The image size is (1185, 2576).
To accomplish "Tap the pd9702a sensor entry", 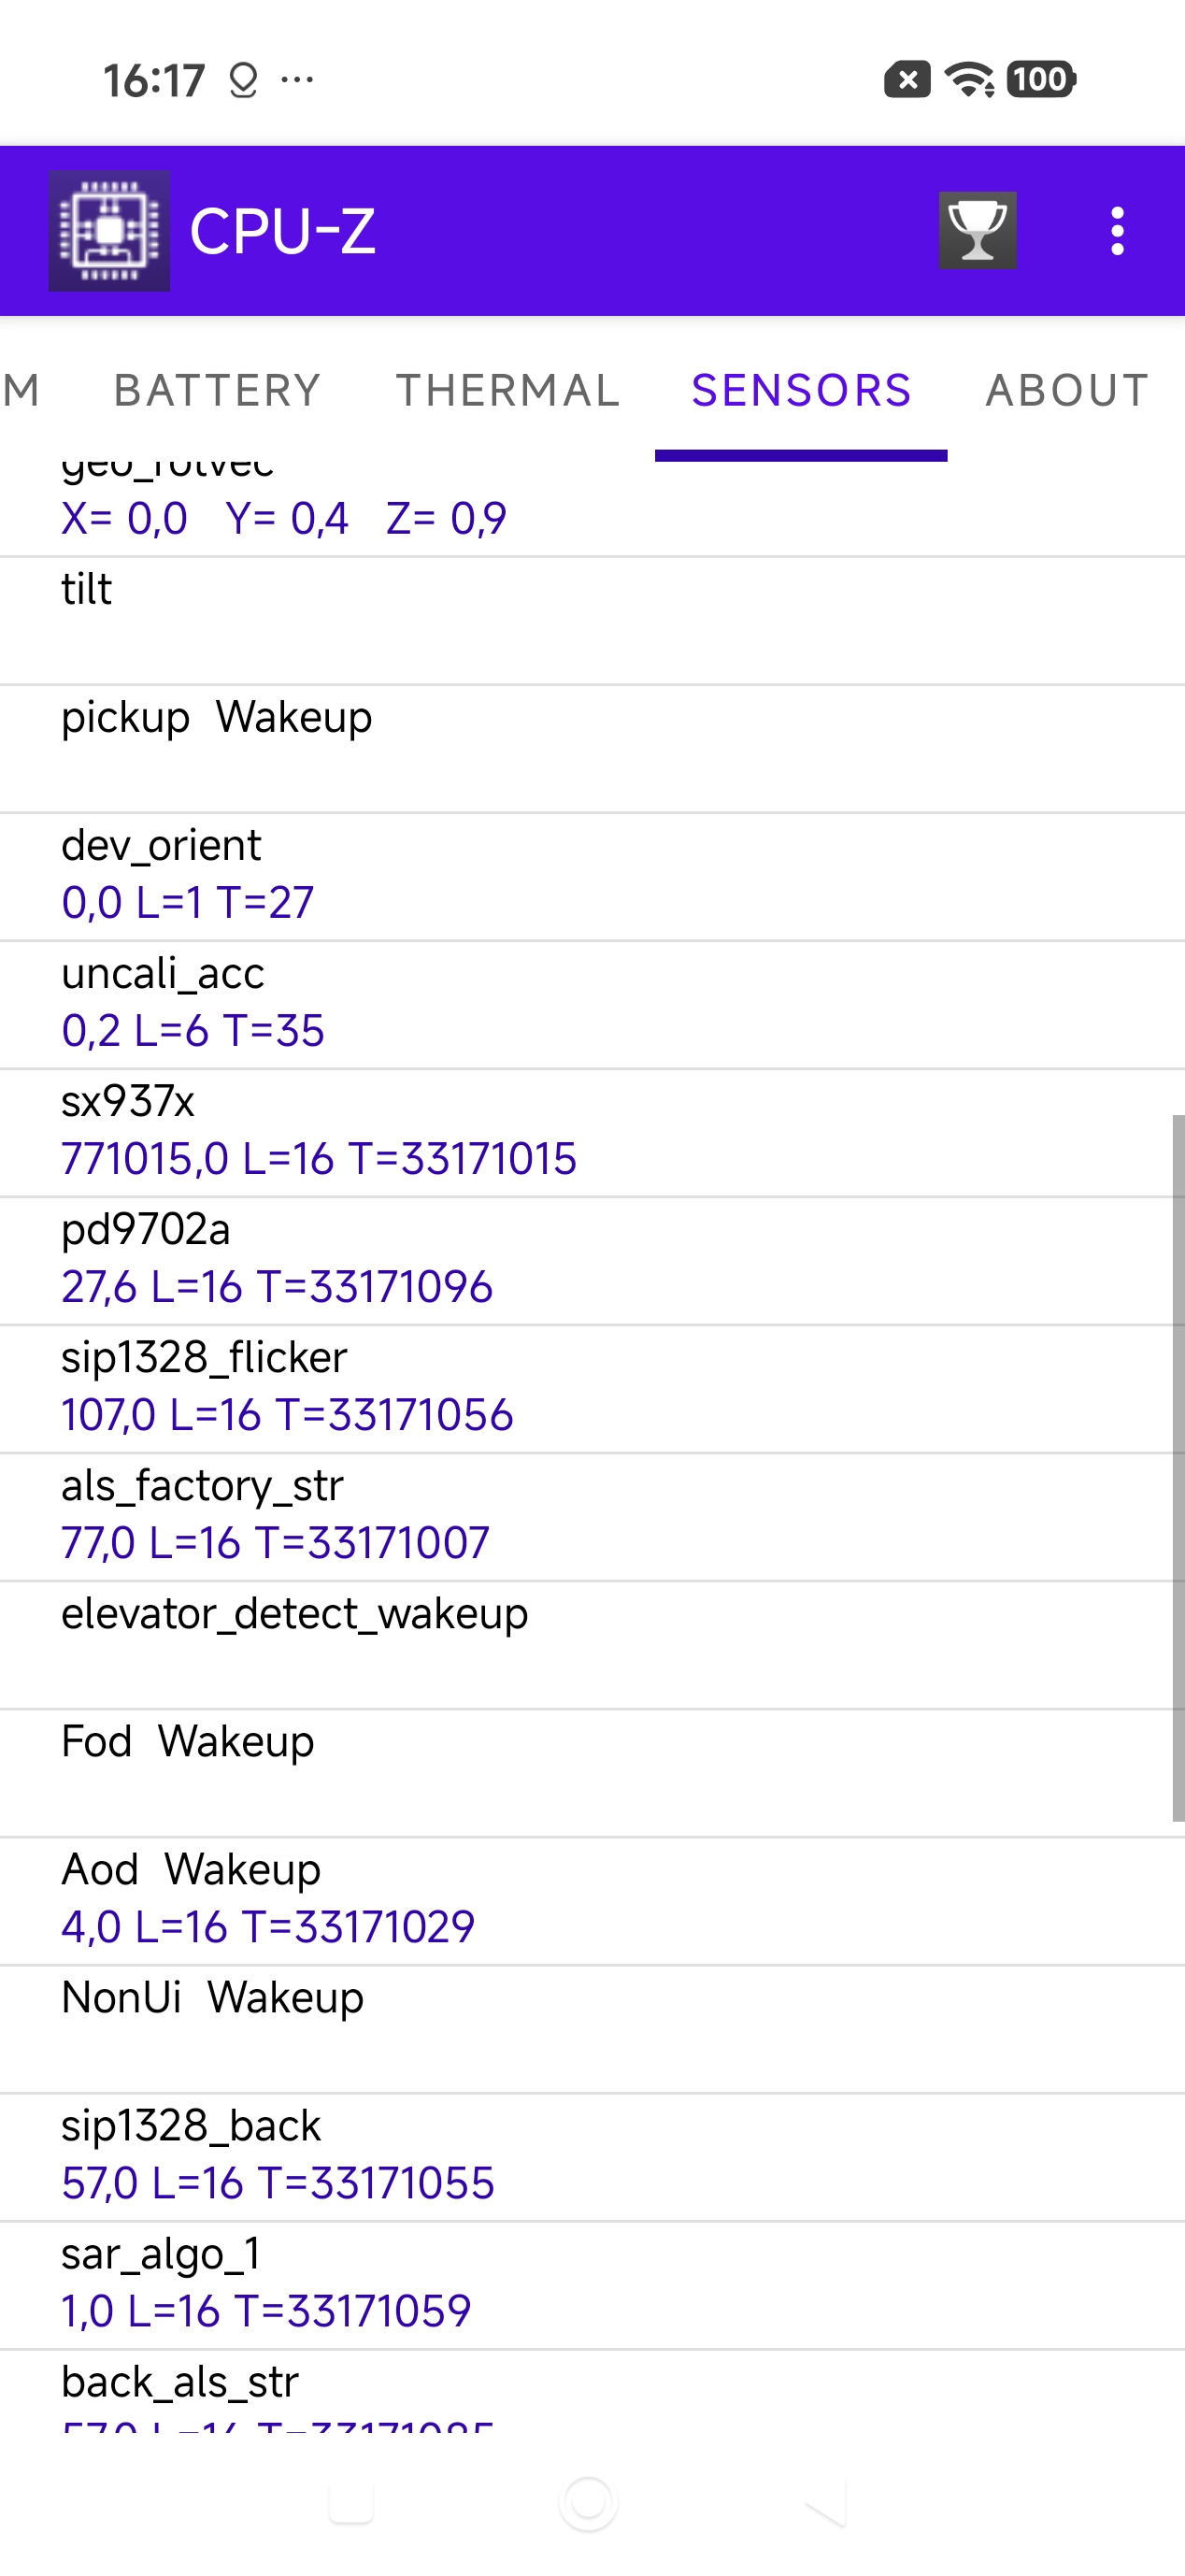I will (592, 1260).
